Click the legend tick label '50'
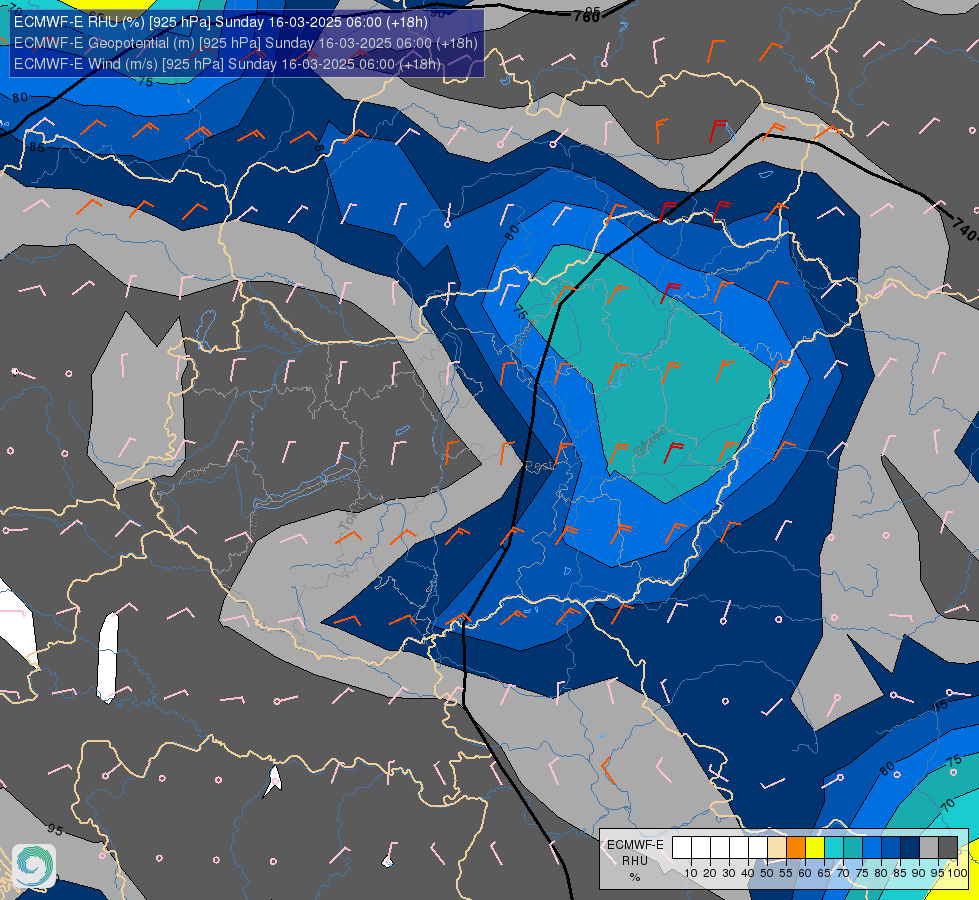The image size is (979, 900). click(767, 873)
